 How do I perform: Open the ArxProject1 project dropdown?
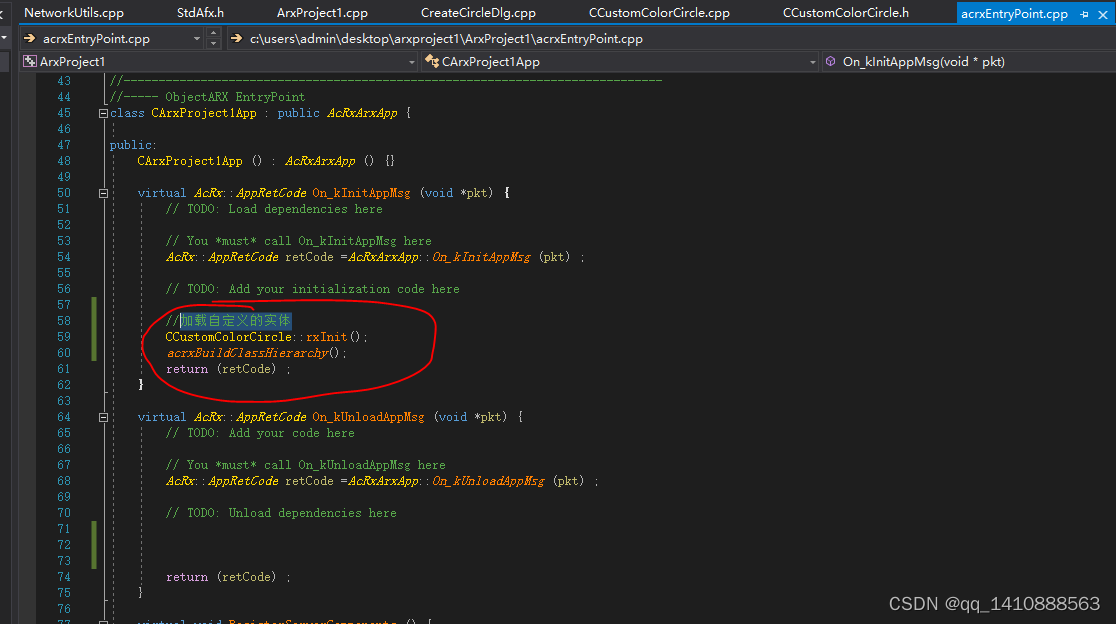pyautogui.click(x=411, y=61)
